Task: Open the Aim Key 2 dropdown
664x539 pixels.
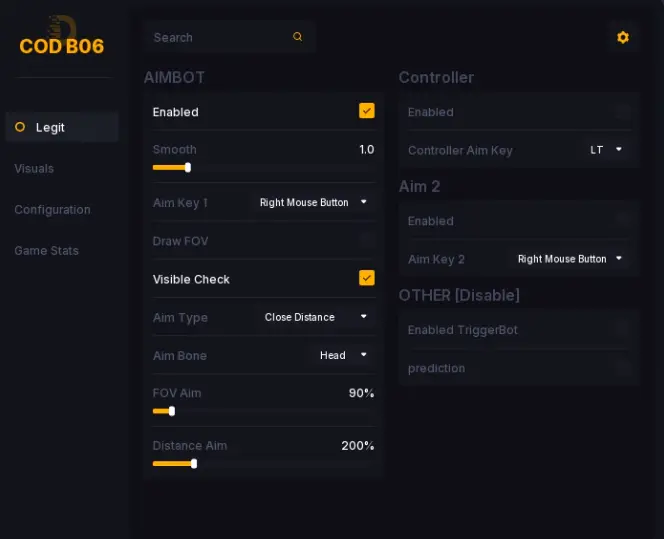Action: pyautogui.click(x=570, y=259)
